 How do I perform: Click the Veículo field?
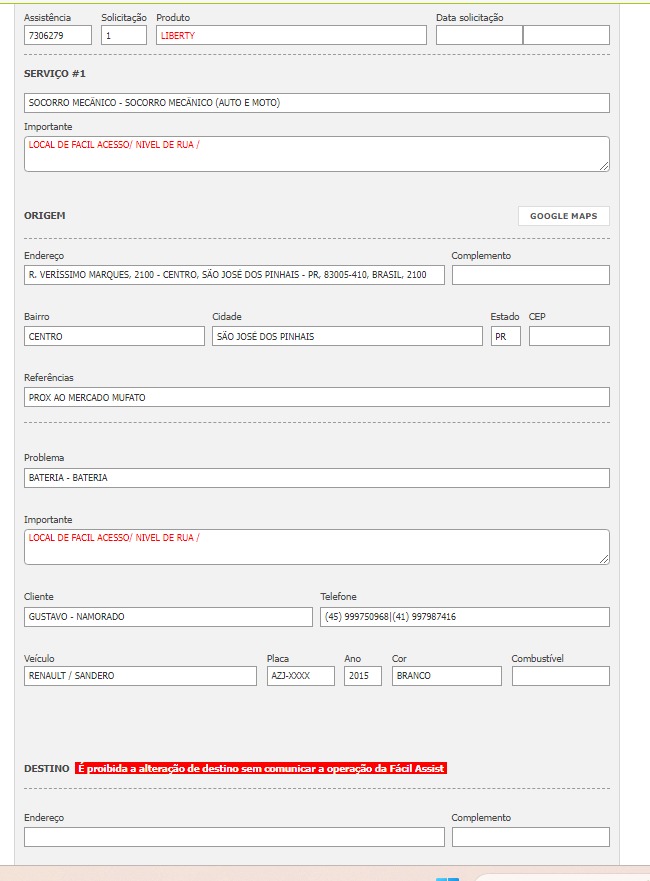140,676
